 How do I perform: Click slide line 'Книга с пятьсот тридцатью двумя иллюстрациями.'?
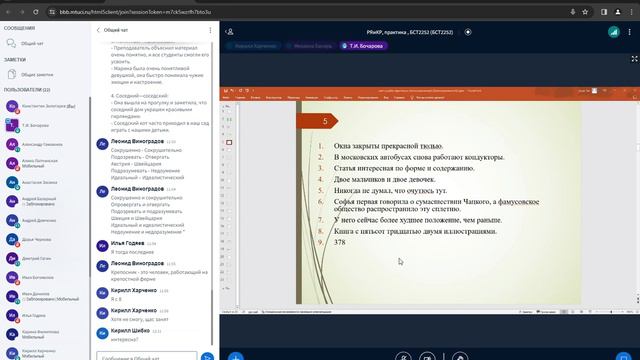415,231
